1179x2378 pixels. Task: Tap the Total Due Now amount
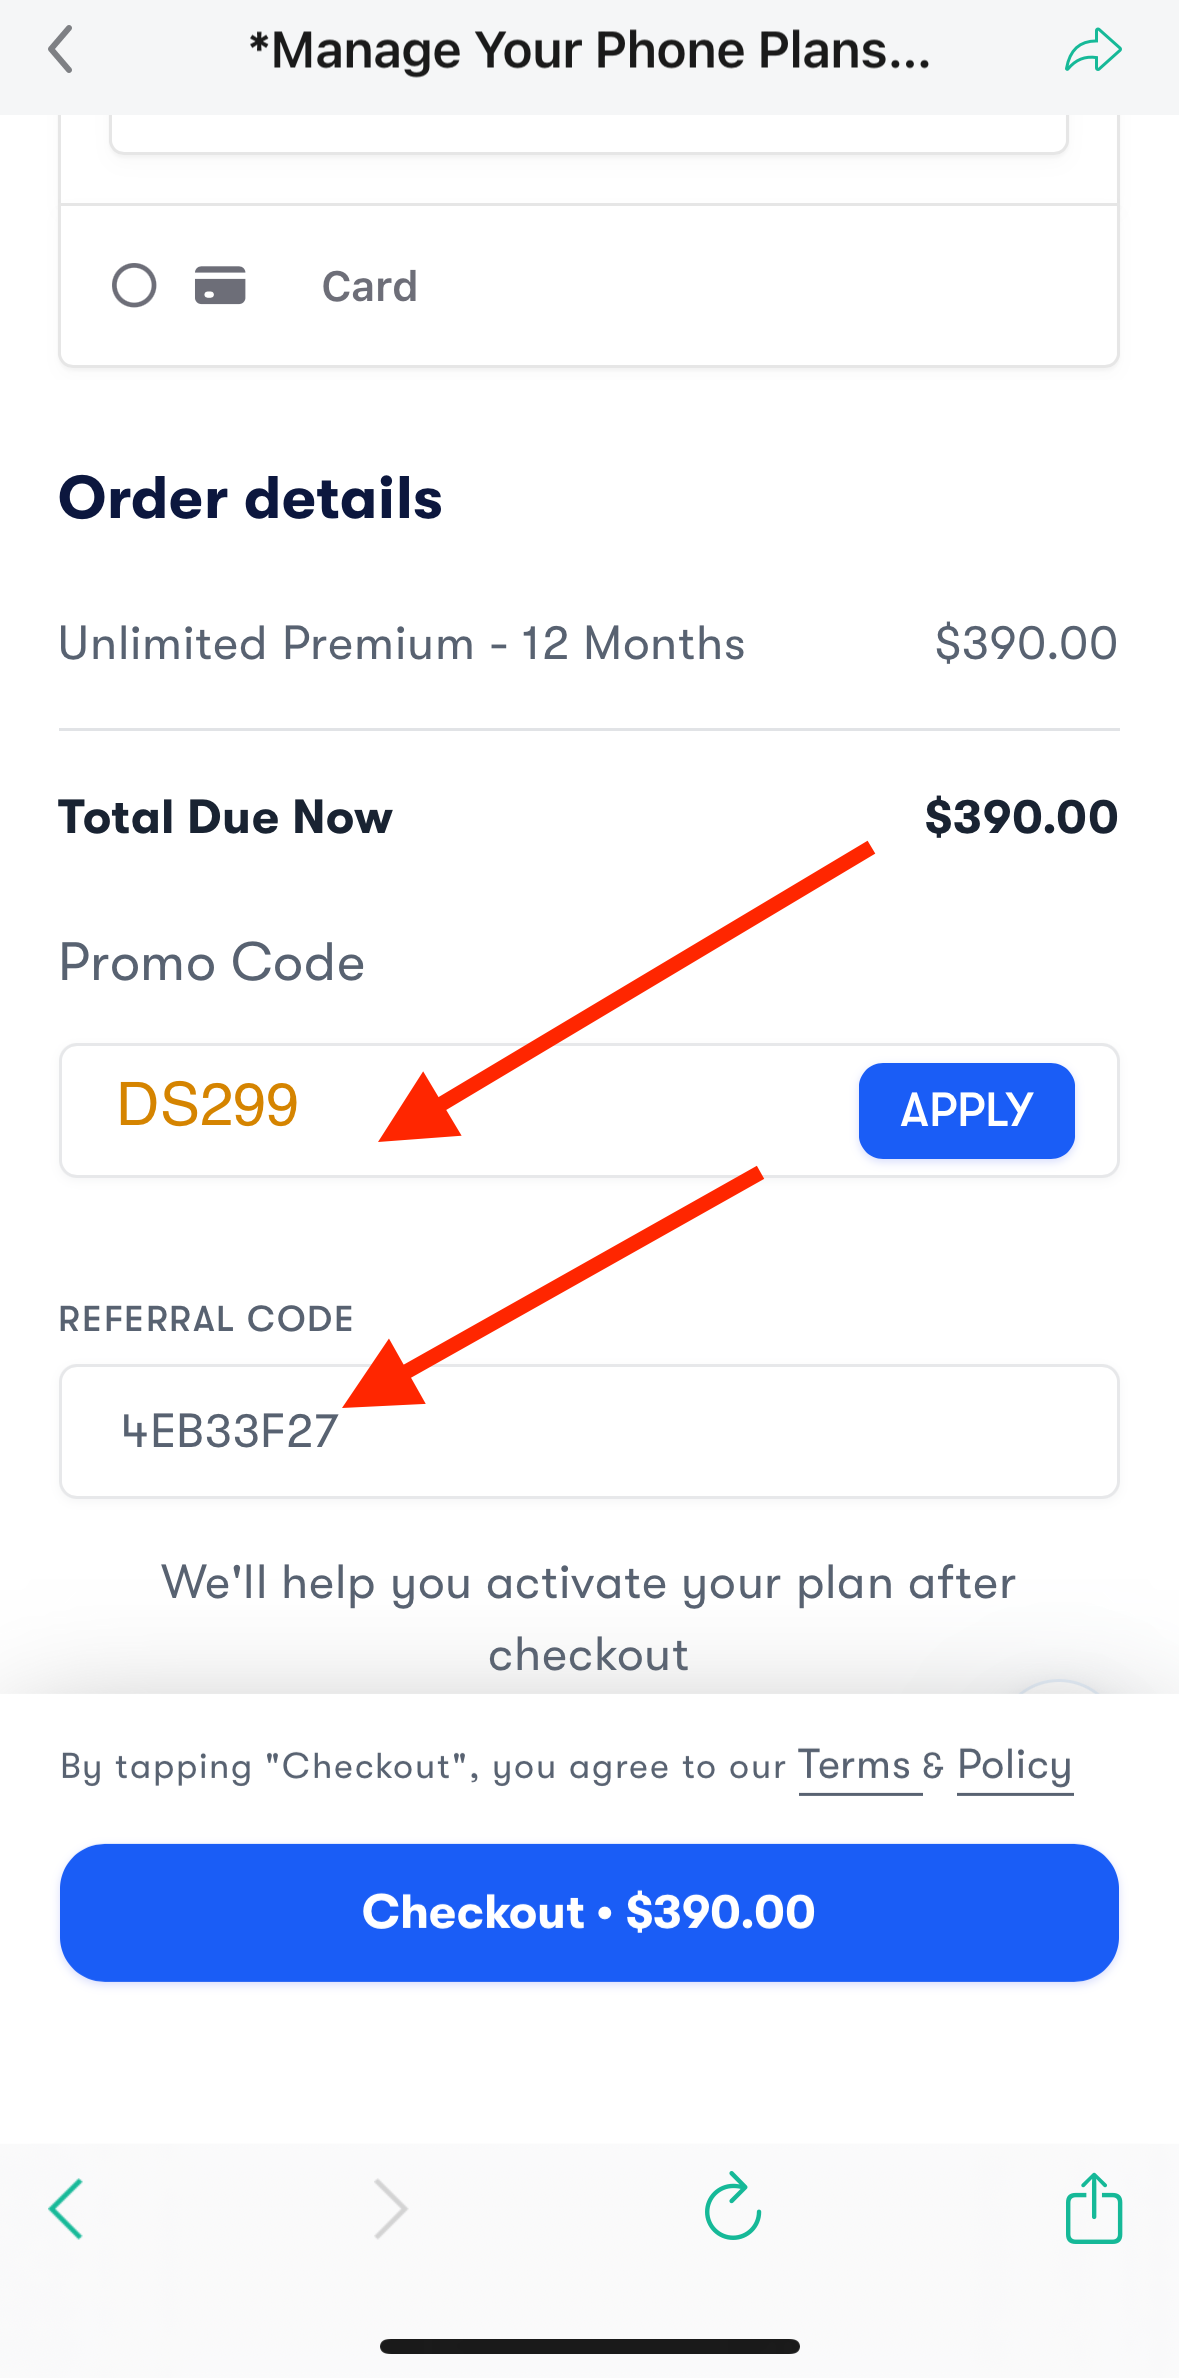tap(1020, 817)
